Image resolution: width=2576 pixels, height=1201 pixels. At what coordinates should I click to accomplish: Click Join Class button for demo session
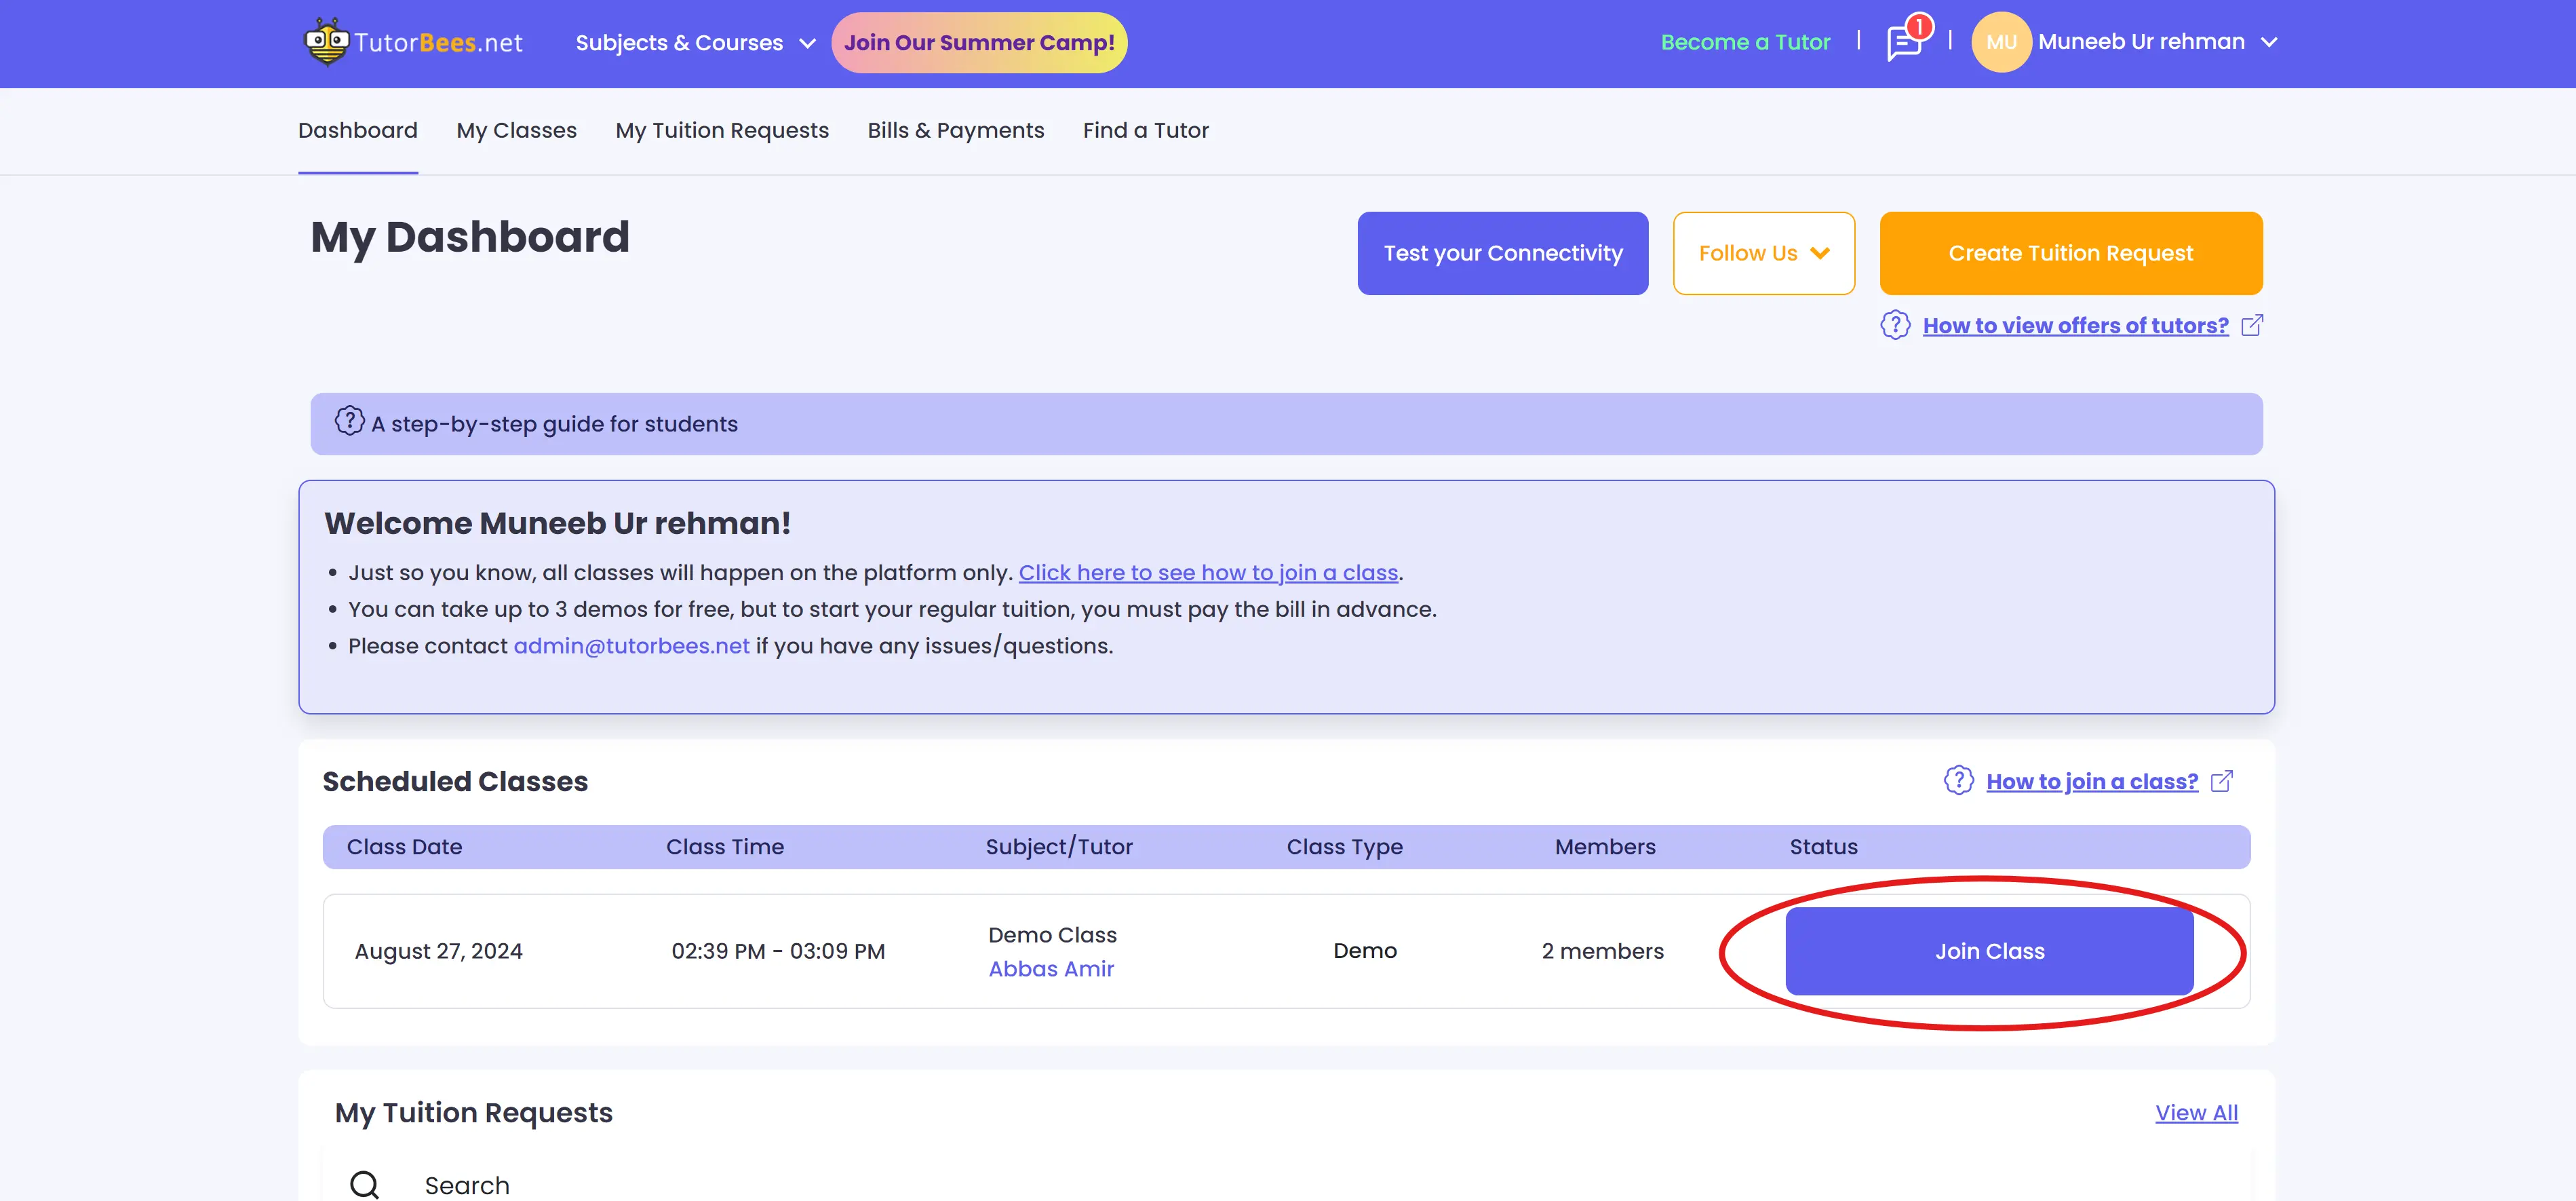pyautogui.click(x=1989, y=951)
